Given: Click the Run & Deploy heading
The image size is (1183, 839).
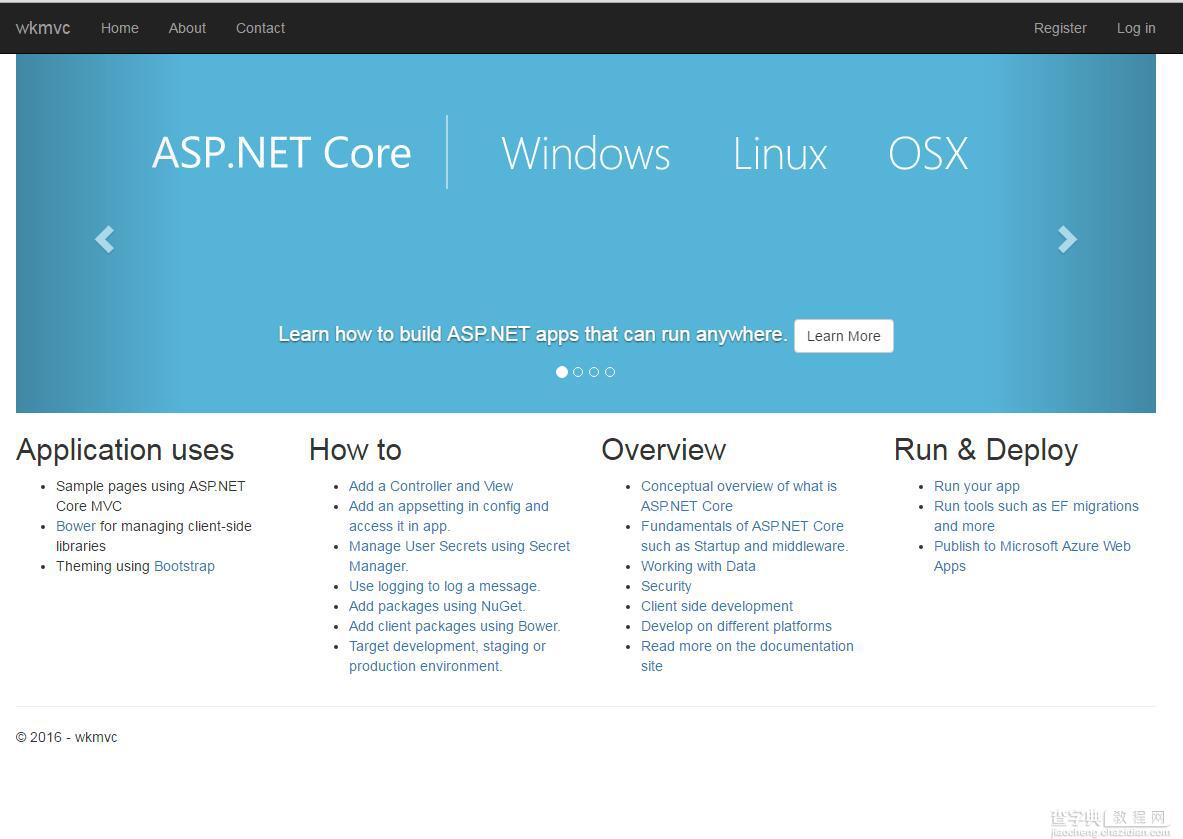Looking at the screenshot, I should click(985, 450).
